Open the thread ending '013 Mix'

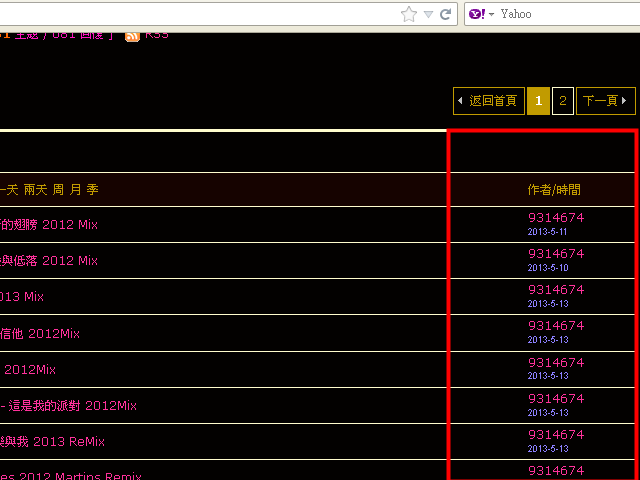22,297
